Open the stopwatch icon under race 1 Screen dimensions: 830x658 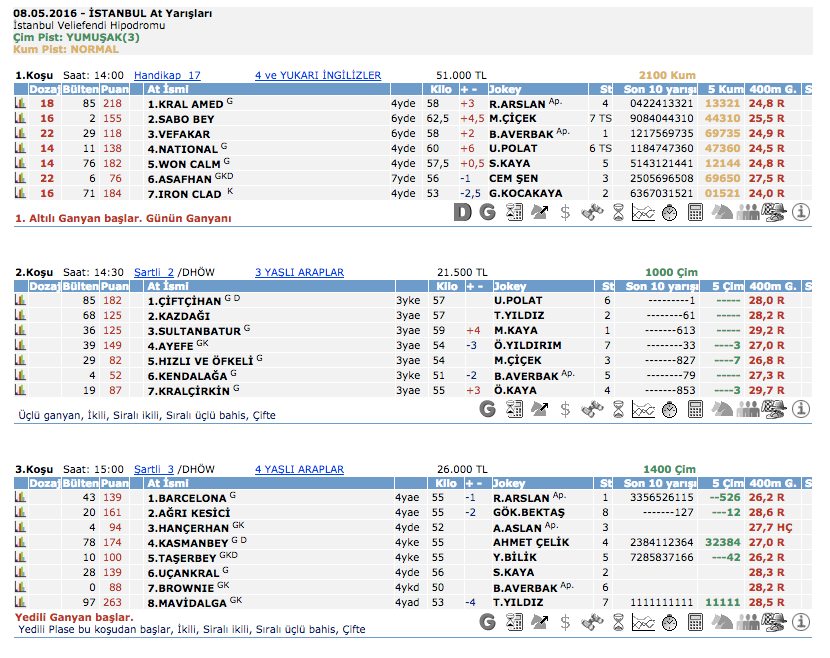point(670,212)
